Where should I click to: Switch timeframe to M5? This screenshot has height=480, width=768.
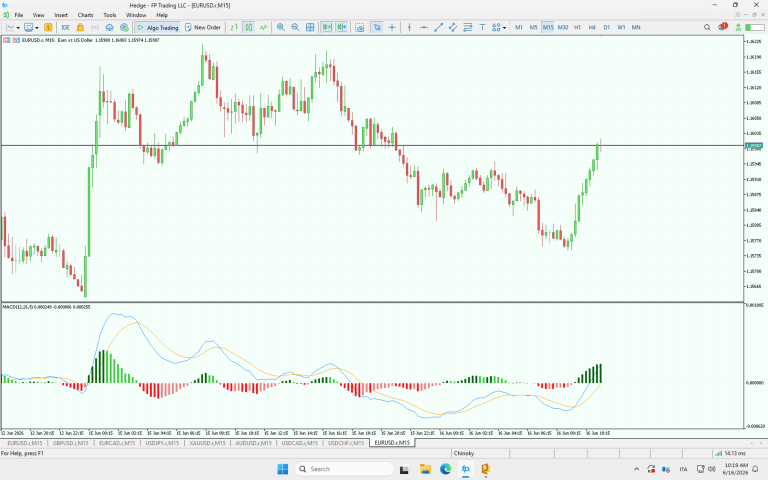pyautogui.click(x=533, y=27)
